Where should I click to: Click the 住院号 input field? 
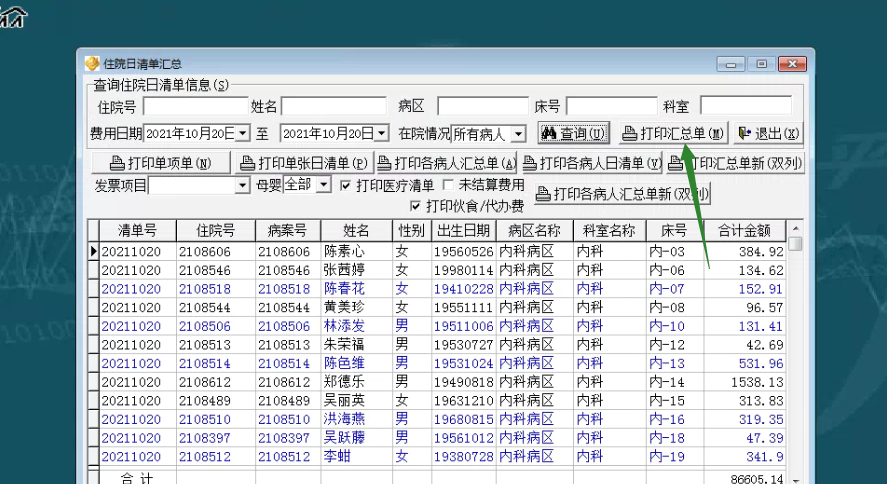195,106
